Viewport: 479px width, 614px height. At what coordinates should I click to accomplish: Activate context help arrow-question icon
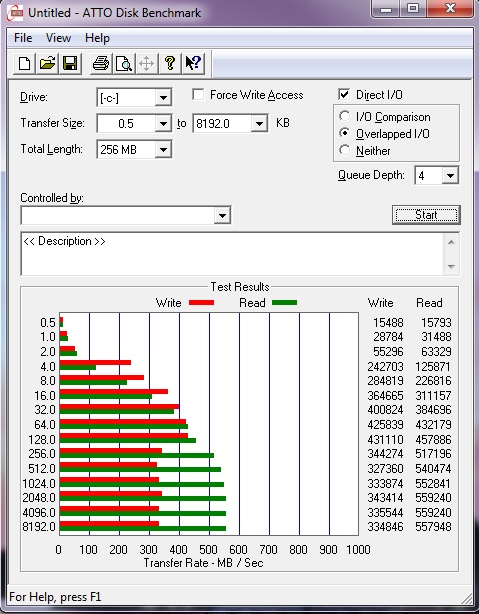(x=193, y=63)
